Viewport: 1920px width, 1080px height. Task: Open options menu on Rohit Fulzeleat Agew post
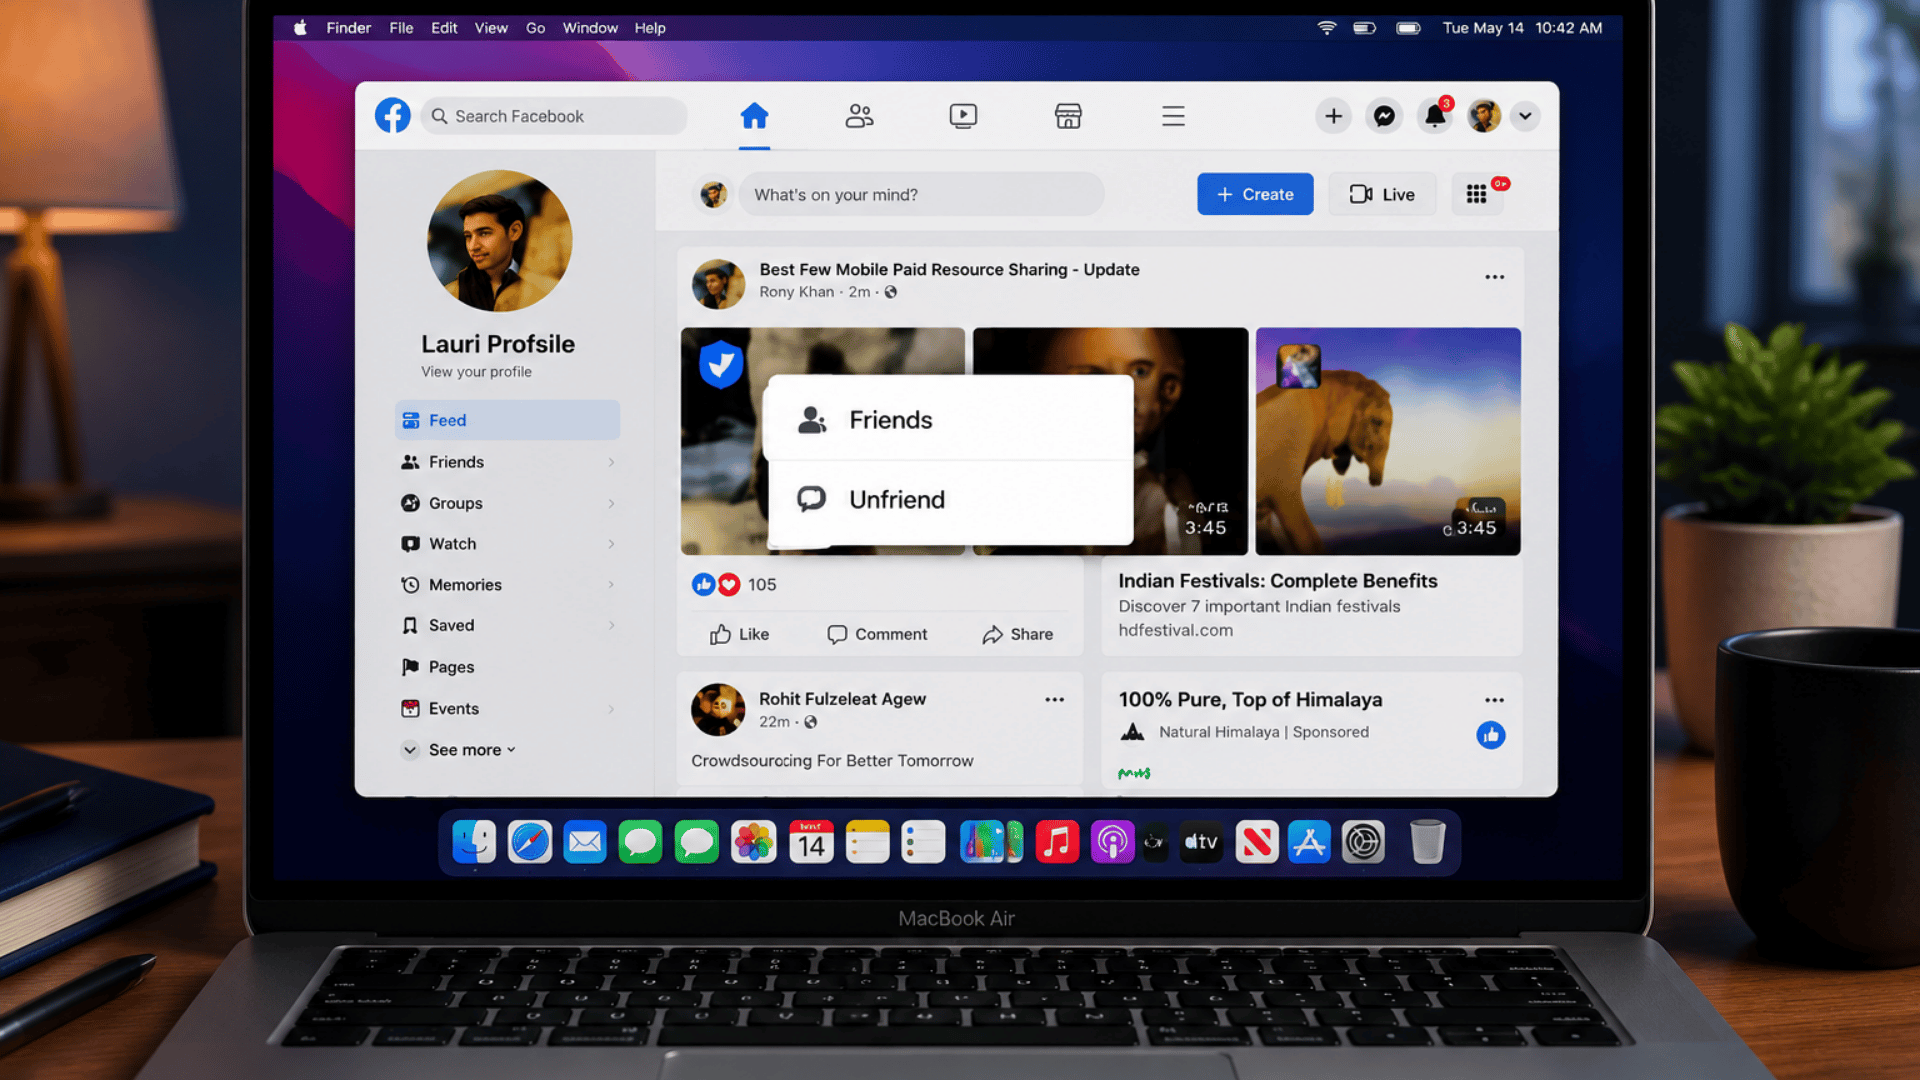(1054, 699)
